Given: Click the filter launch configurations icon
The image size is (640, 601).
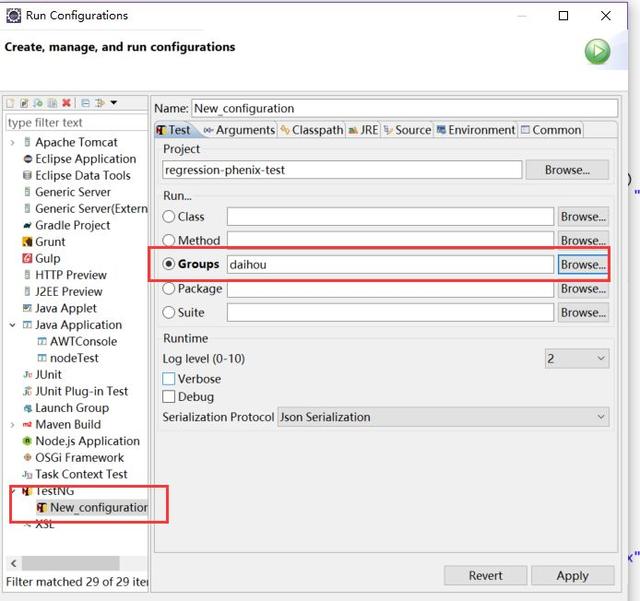Looking at the screenshot, I should pyautogui.click(x=100, y=103).
